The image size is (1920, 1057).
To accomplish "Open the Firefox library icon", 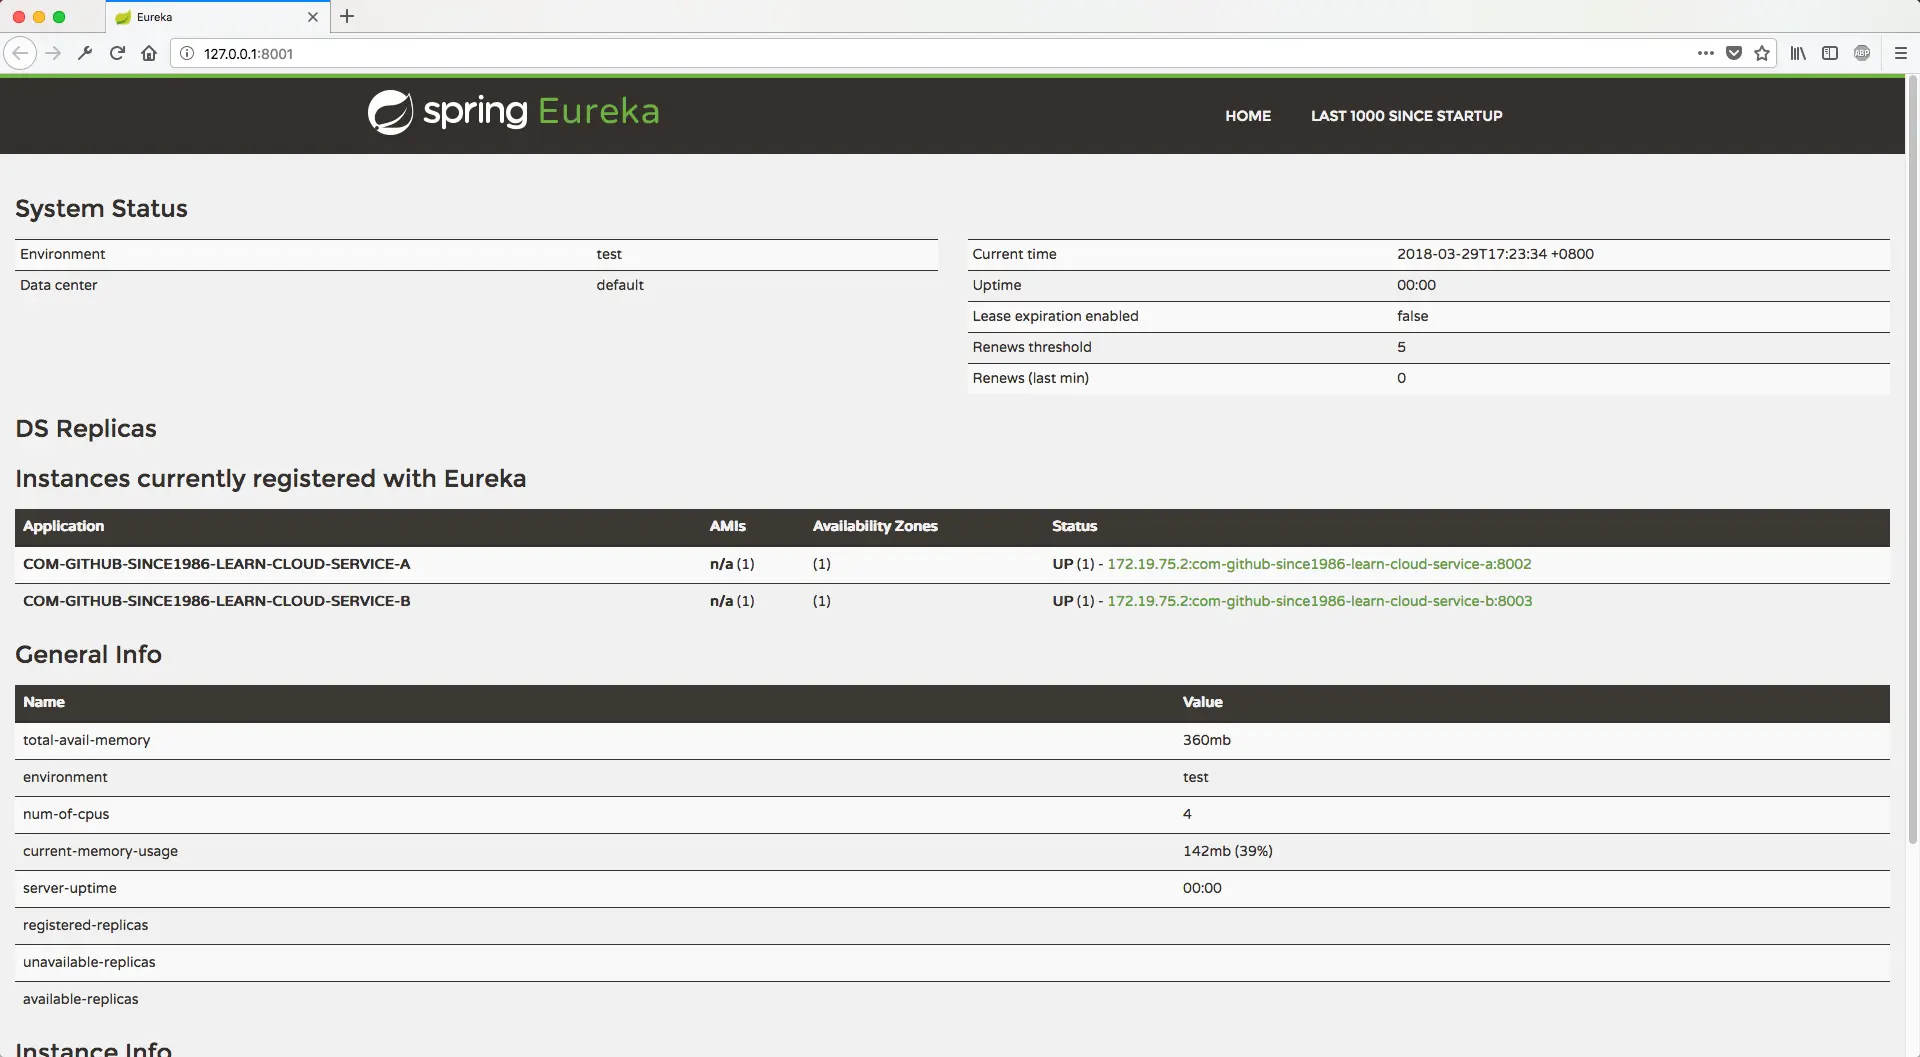I will pos(1798,53).
